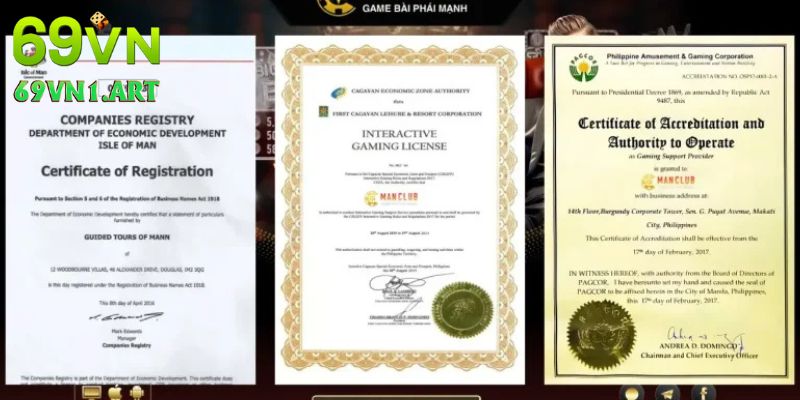The height and width of the screenshot is (400, 800).
Task: Click the Android download icon
Action: pyautogui.click(x=137, y=393)
